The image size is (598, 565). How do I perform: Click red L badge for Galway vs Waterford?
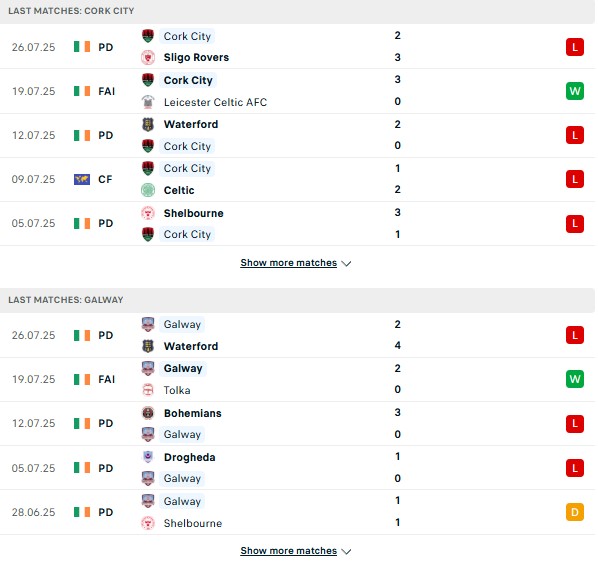[575, 335]
